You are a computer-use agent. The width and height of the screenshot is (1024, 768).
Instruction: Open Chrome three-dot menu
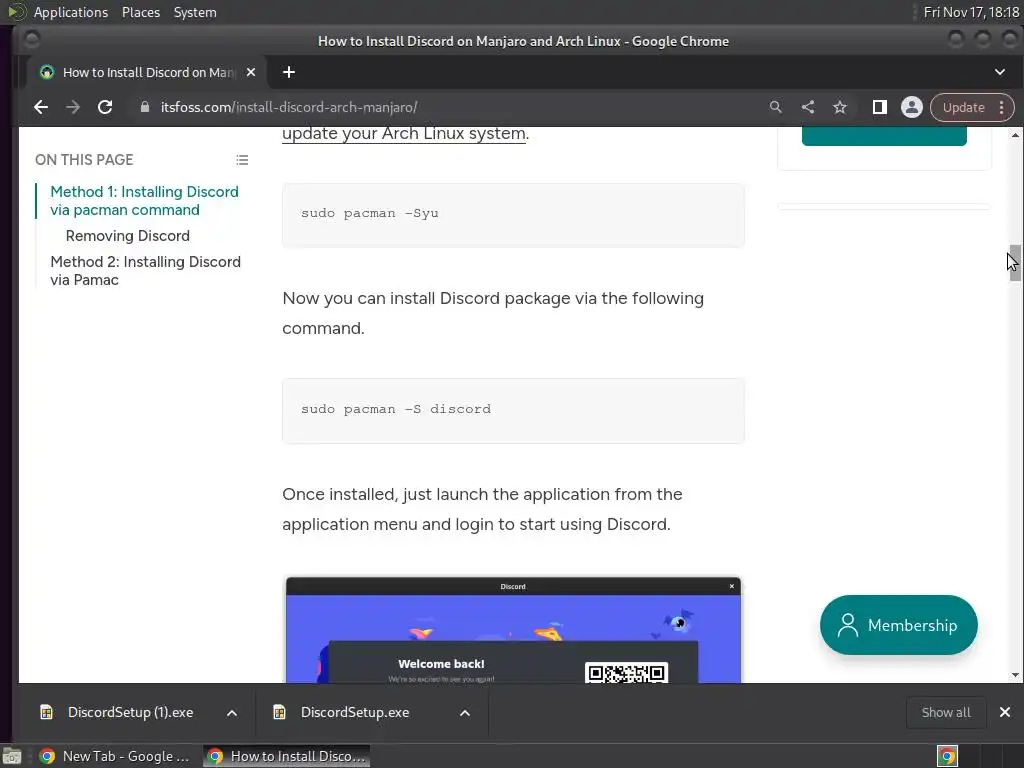1002,108
